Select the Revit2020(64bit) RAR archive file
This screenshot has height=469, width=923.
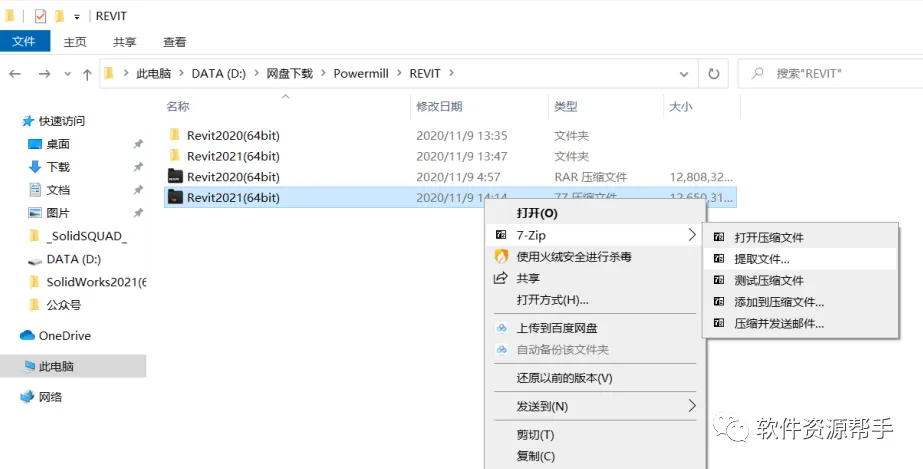[x=233, y=177]
